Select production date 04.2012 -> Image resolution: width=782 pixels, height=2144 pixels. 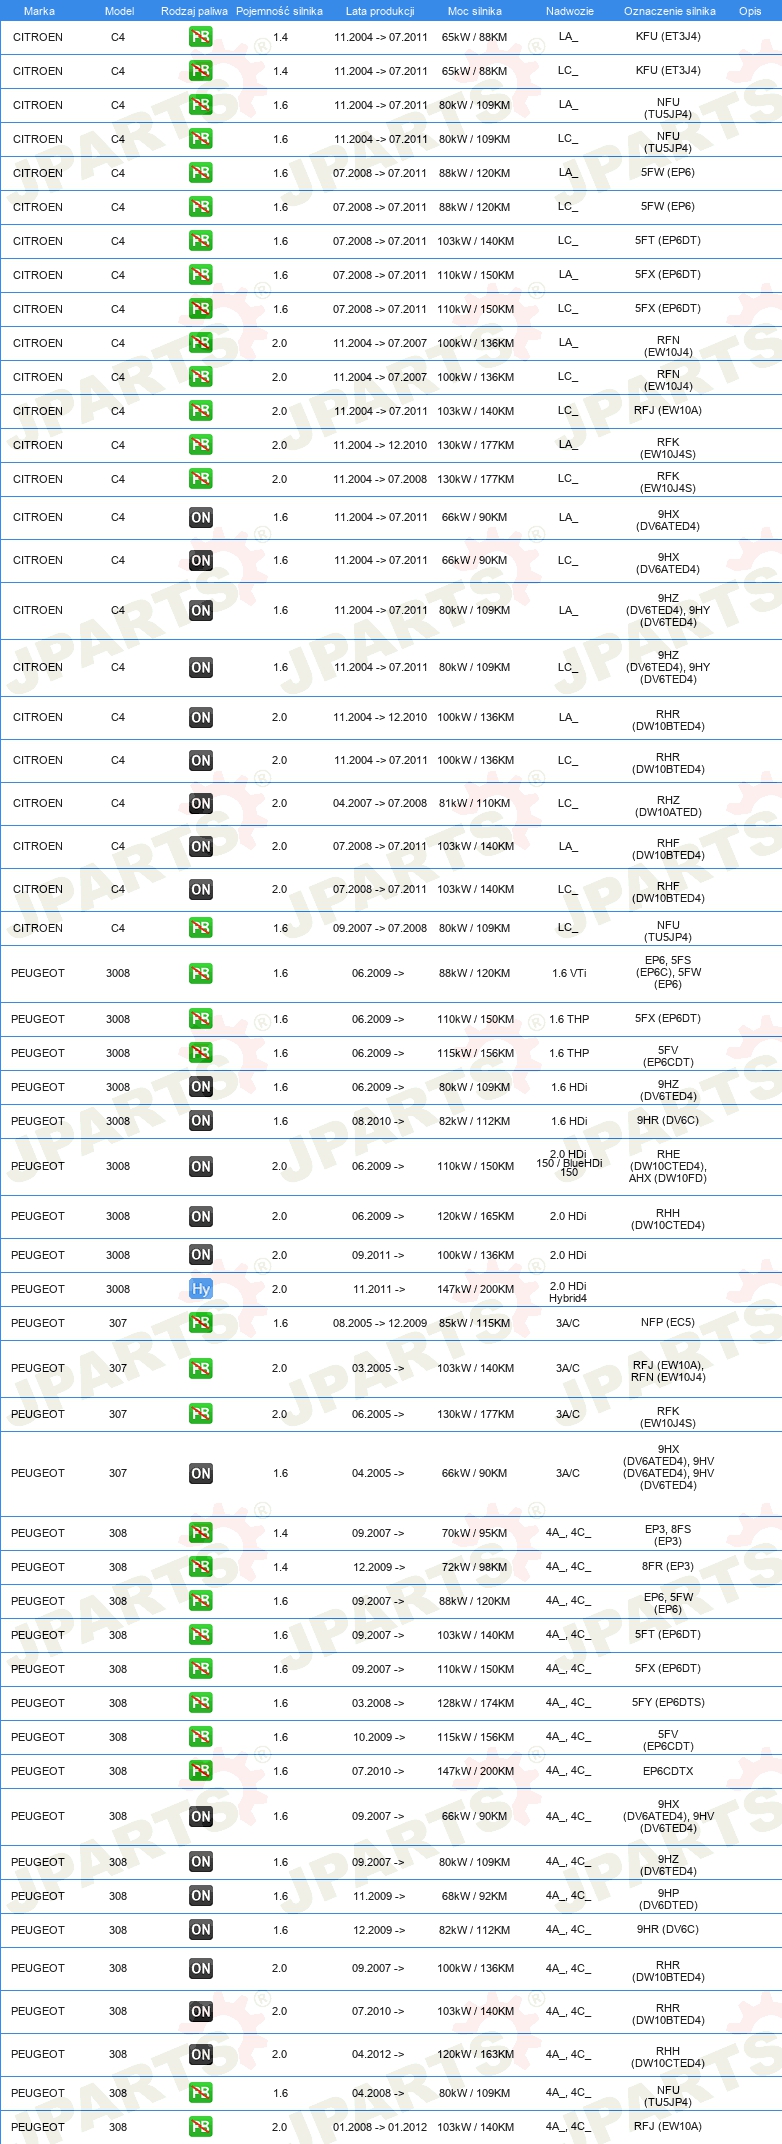pos(379,2054)
